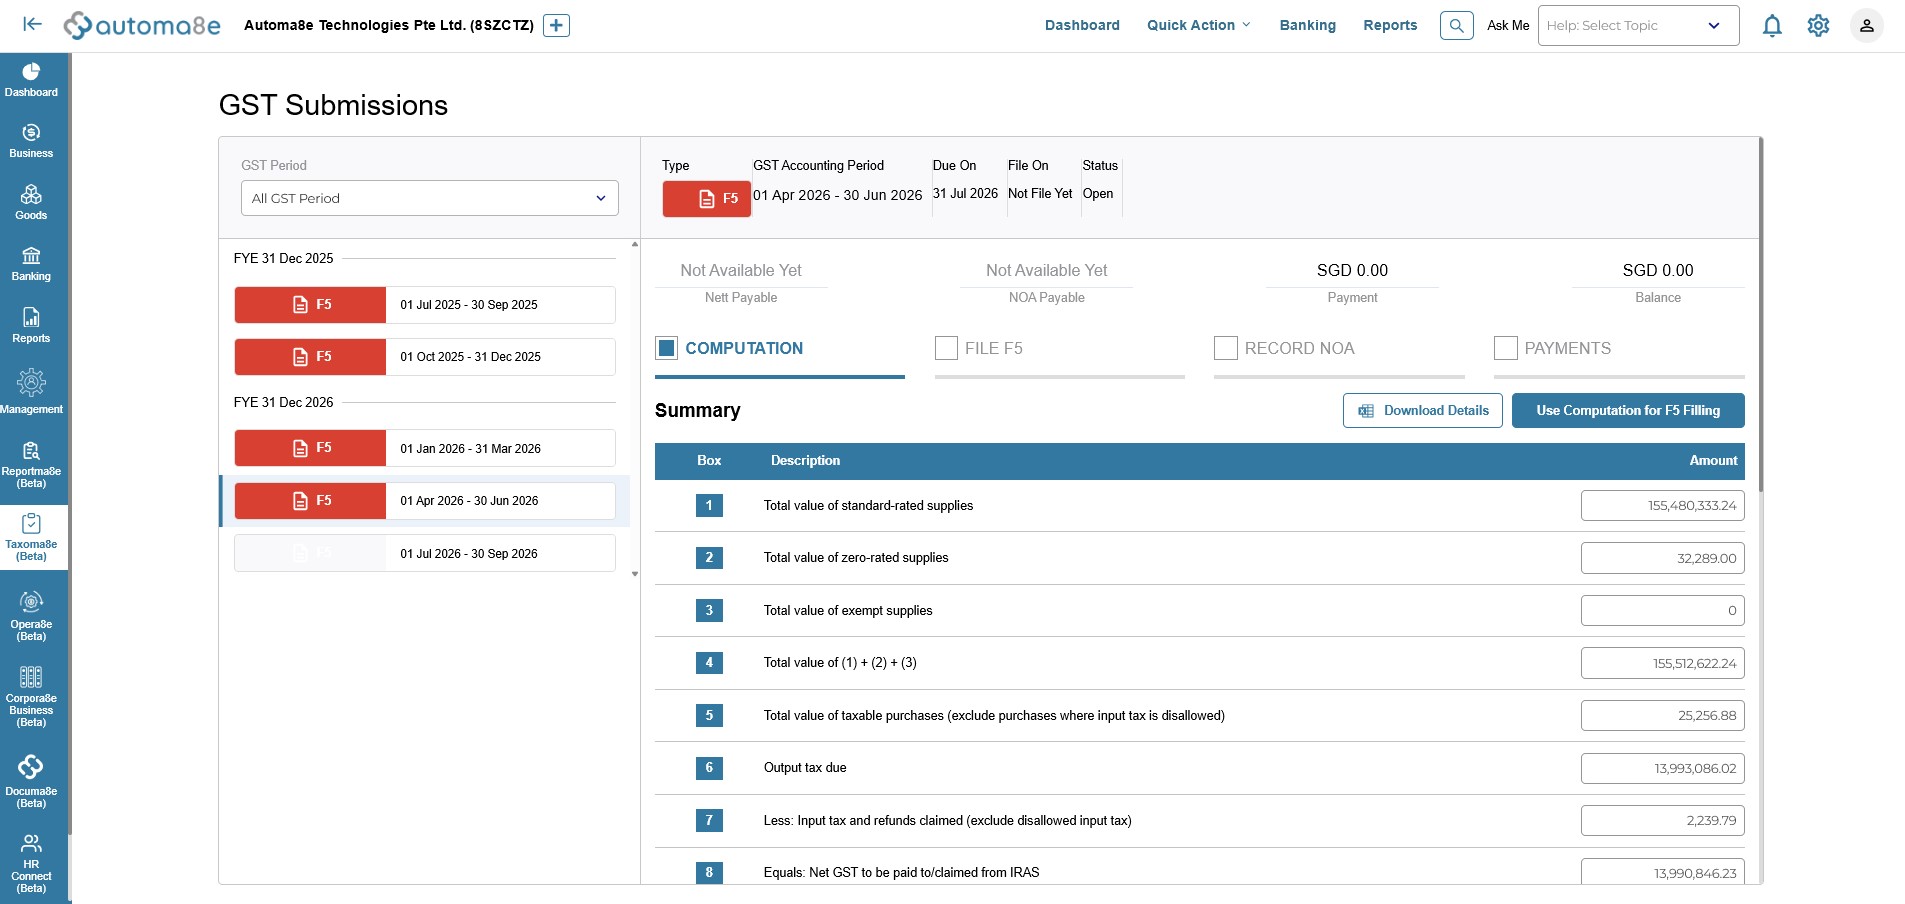This screenshot has width=1905, height=904.
Task: Click the 'Output tax due' description
Action: [x=805, y=767]
